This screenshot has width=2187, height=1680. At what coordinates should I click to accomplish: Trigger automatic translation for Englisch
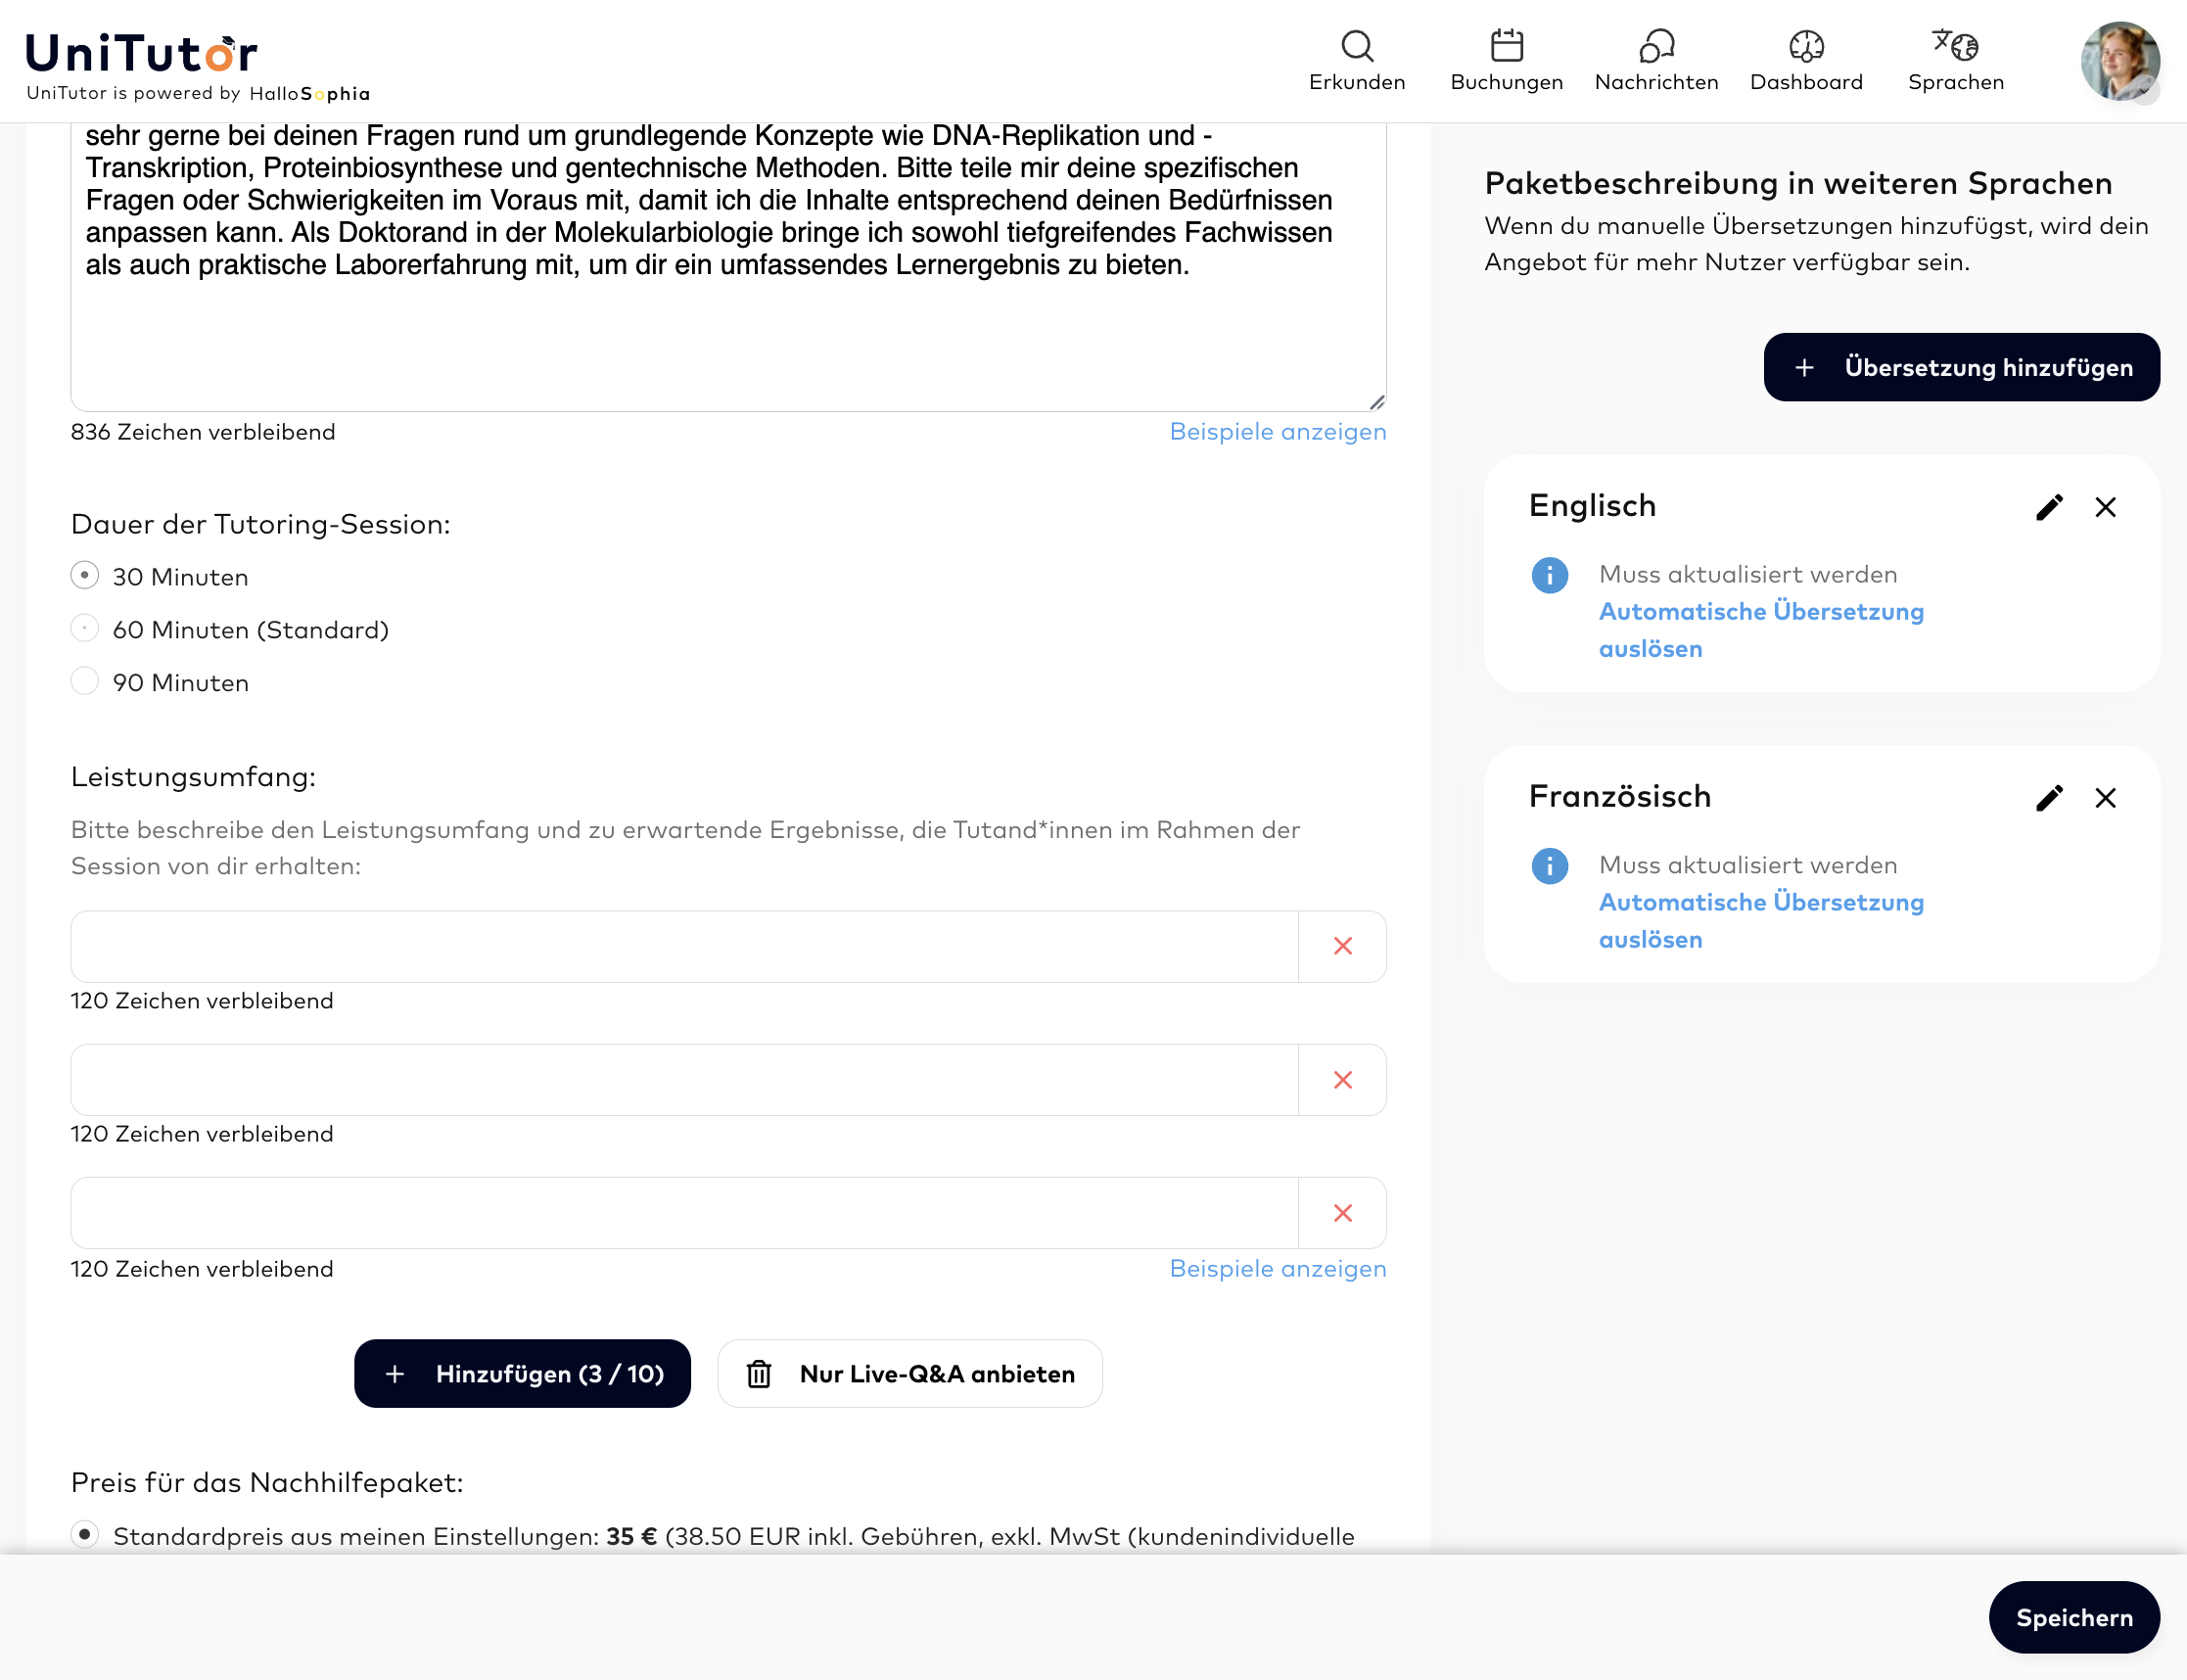(x=1760, y=630)
